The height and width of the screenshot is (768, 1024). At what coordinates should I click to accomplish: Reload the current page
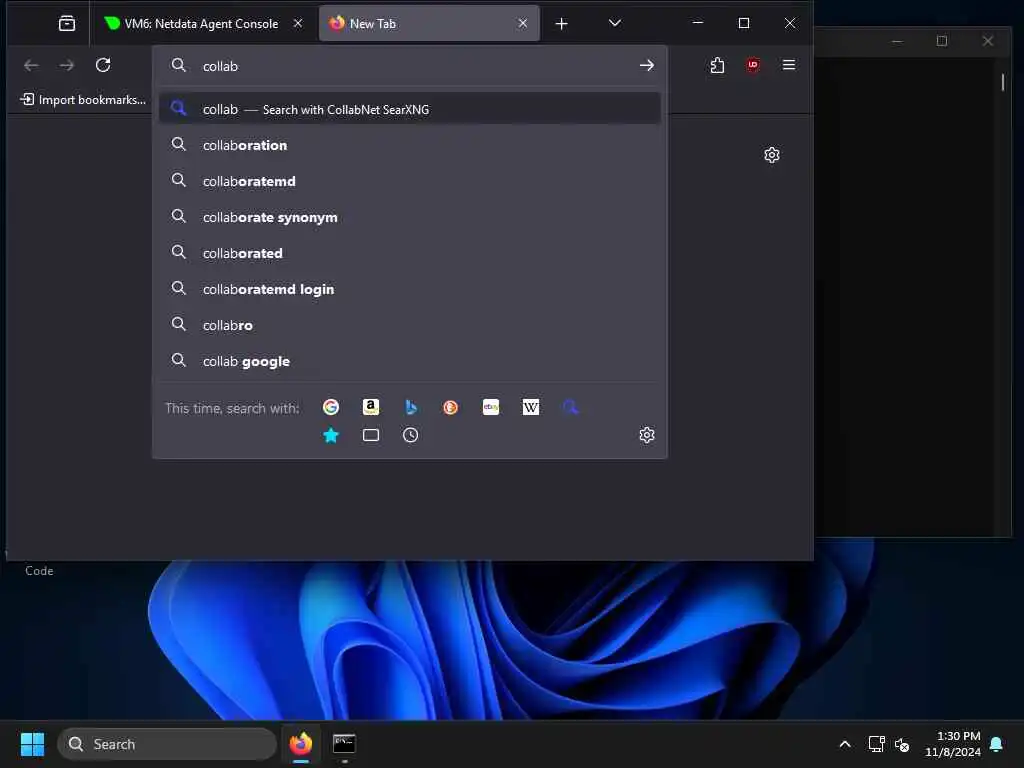[x=103, y=65]
